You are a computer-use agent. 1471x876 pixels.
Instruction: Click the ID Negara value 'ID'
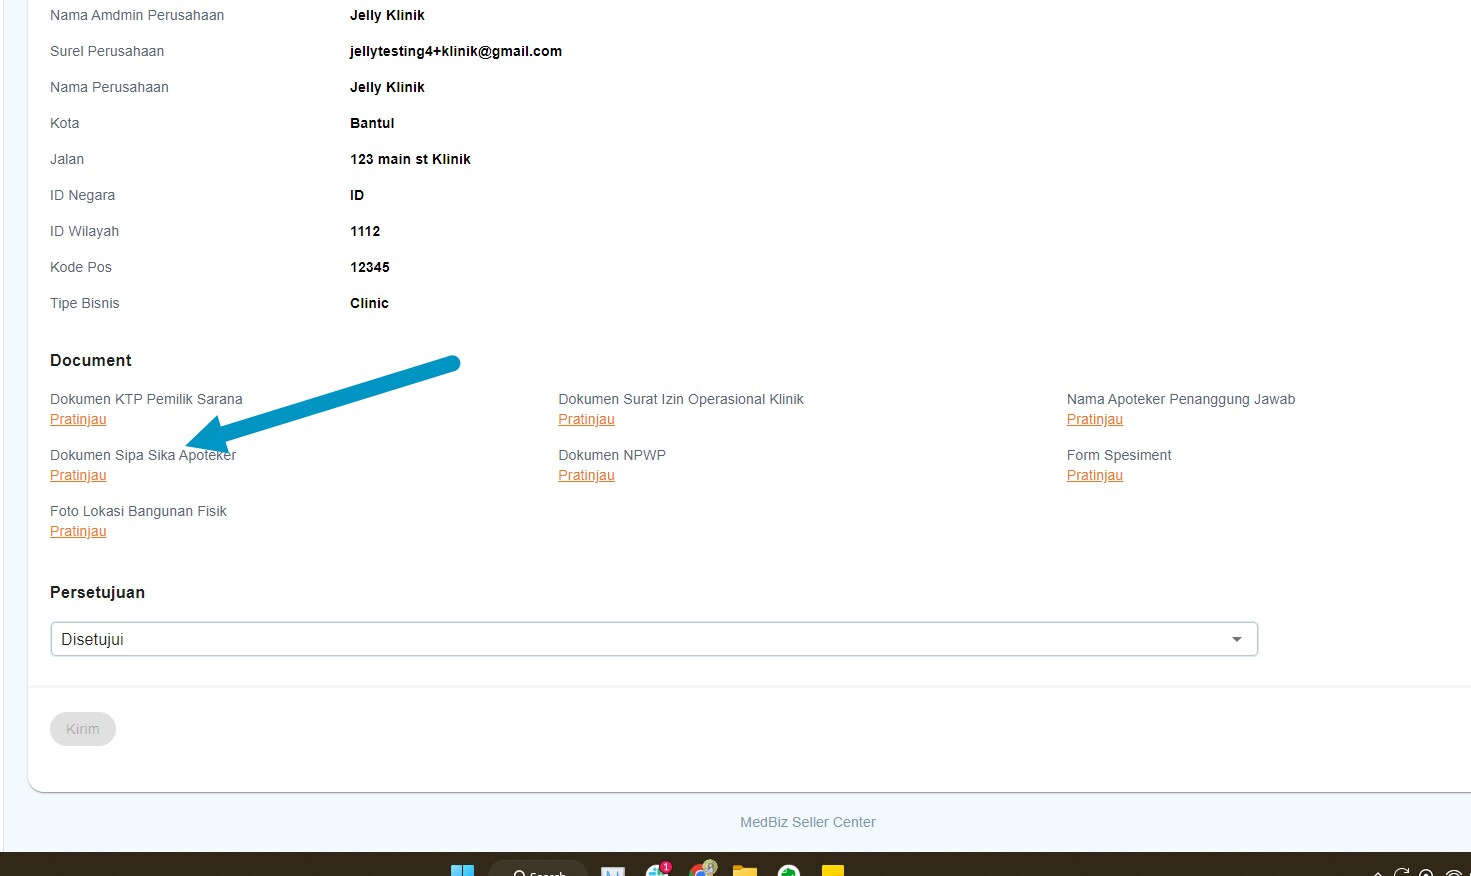(x=357, y=195)
